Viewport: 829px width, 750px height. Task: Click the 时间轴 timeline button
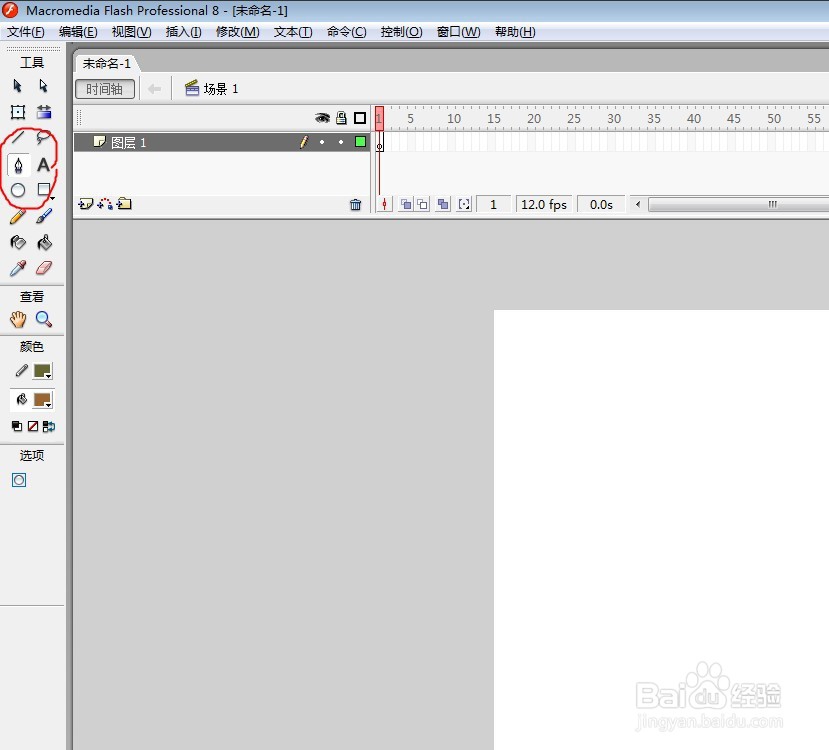click(x=105, y=89)
